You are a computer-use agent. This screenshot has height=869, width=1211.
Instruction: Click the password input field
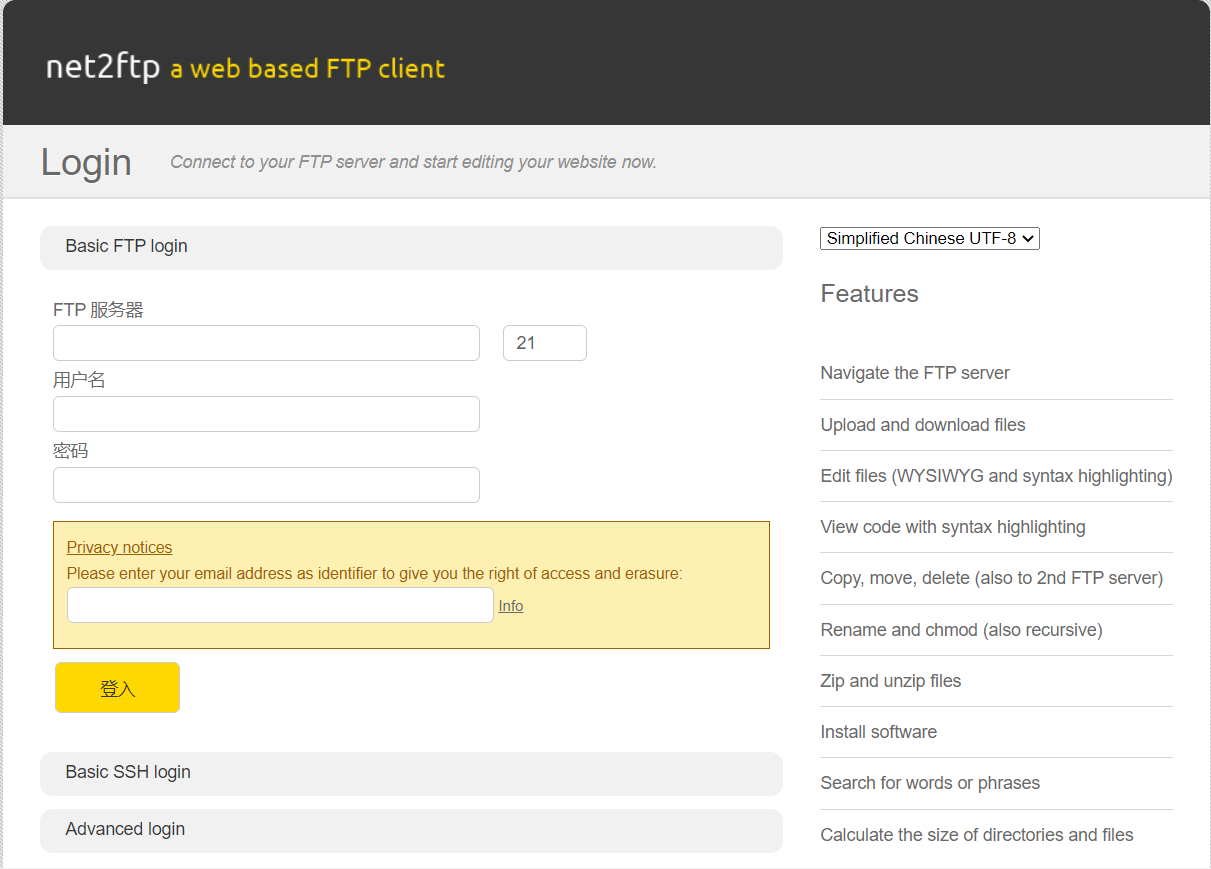tap(266, 485)
